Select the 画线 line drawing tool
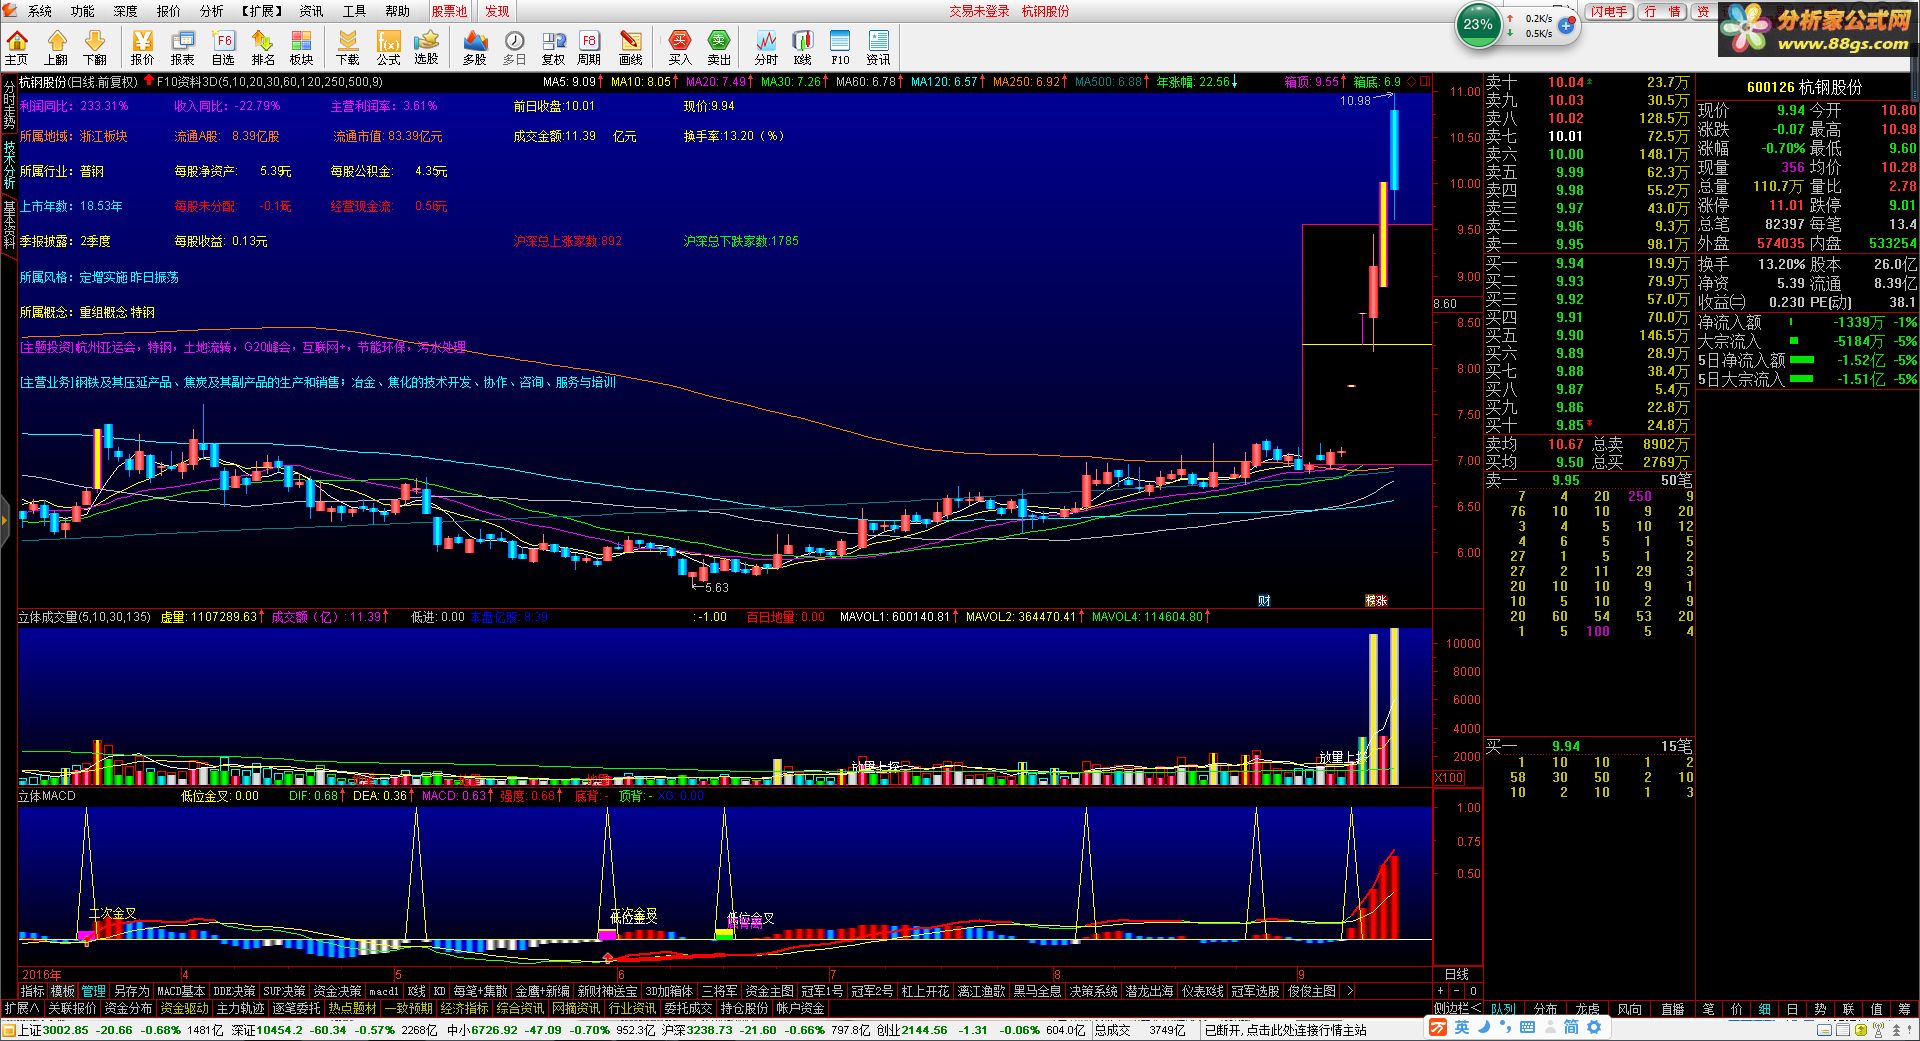Screen dimensions: 1920x1041 (x=631, y=47)
